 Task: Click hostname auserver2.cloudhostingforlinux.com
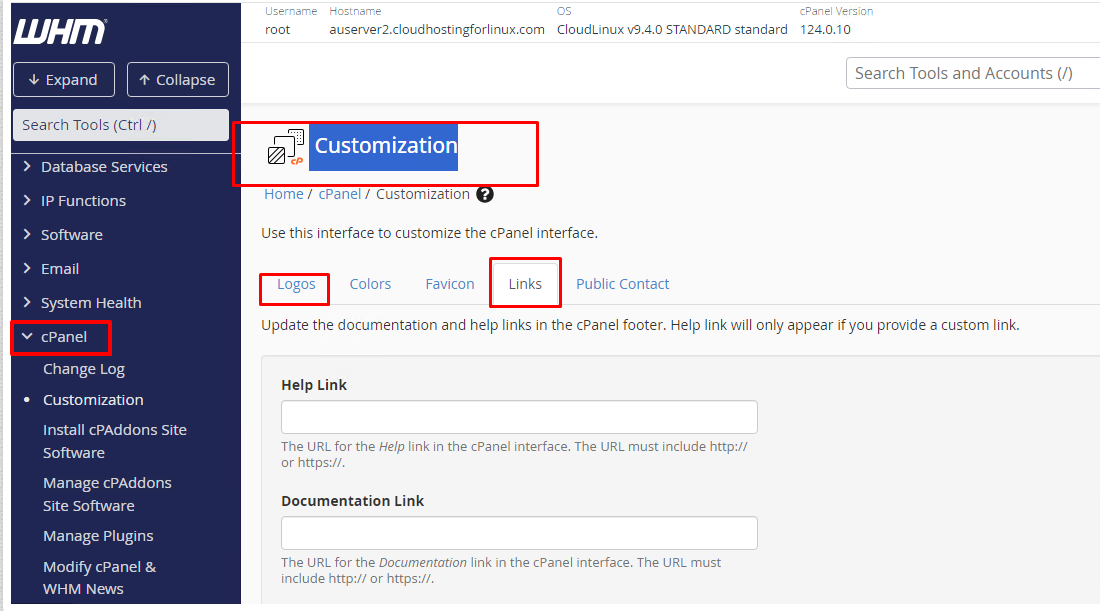(436, 29)
